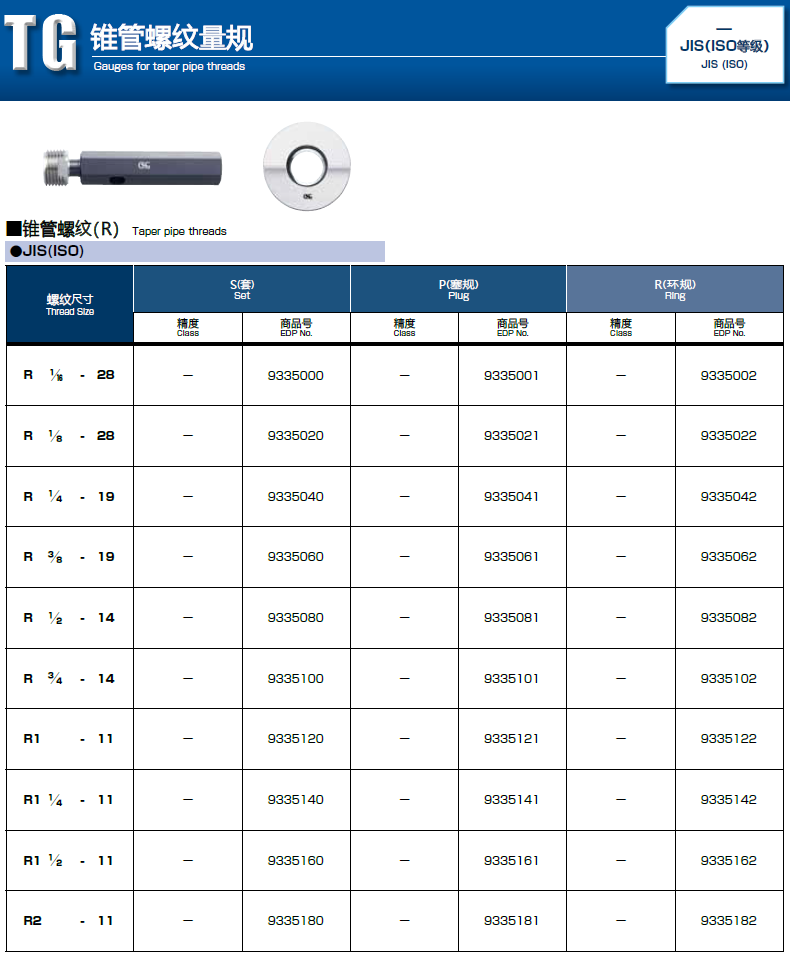This screenshot has width=790, height=960.
Task: Click the 螺纹尺寸 Thread Size header
Action: point(70,304)
